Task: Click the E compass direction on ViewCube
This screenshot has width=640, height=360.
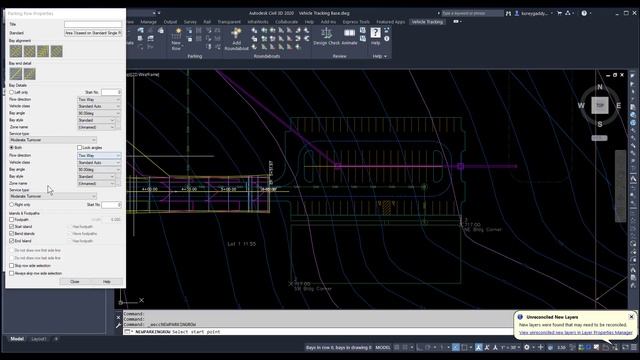Action: [x=618, y=106]
